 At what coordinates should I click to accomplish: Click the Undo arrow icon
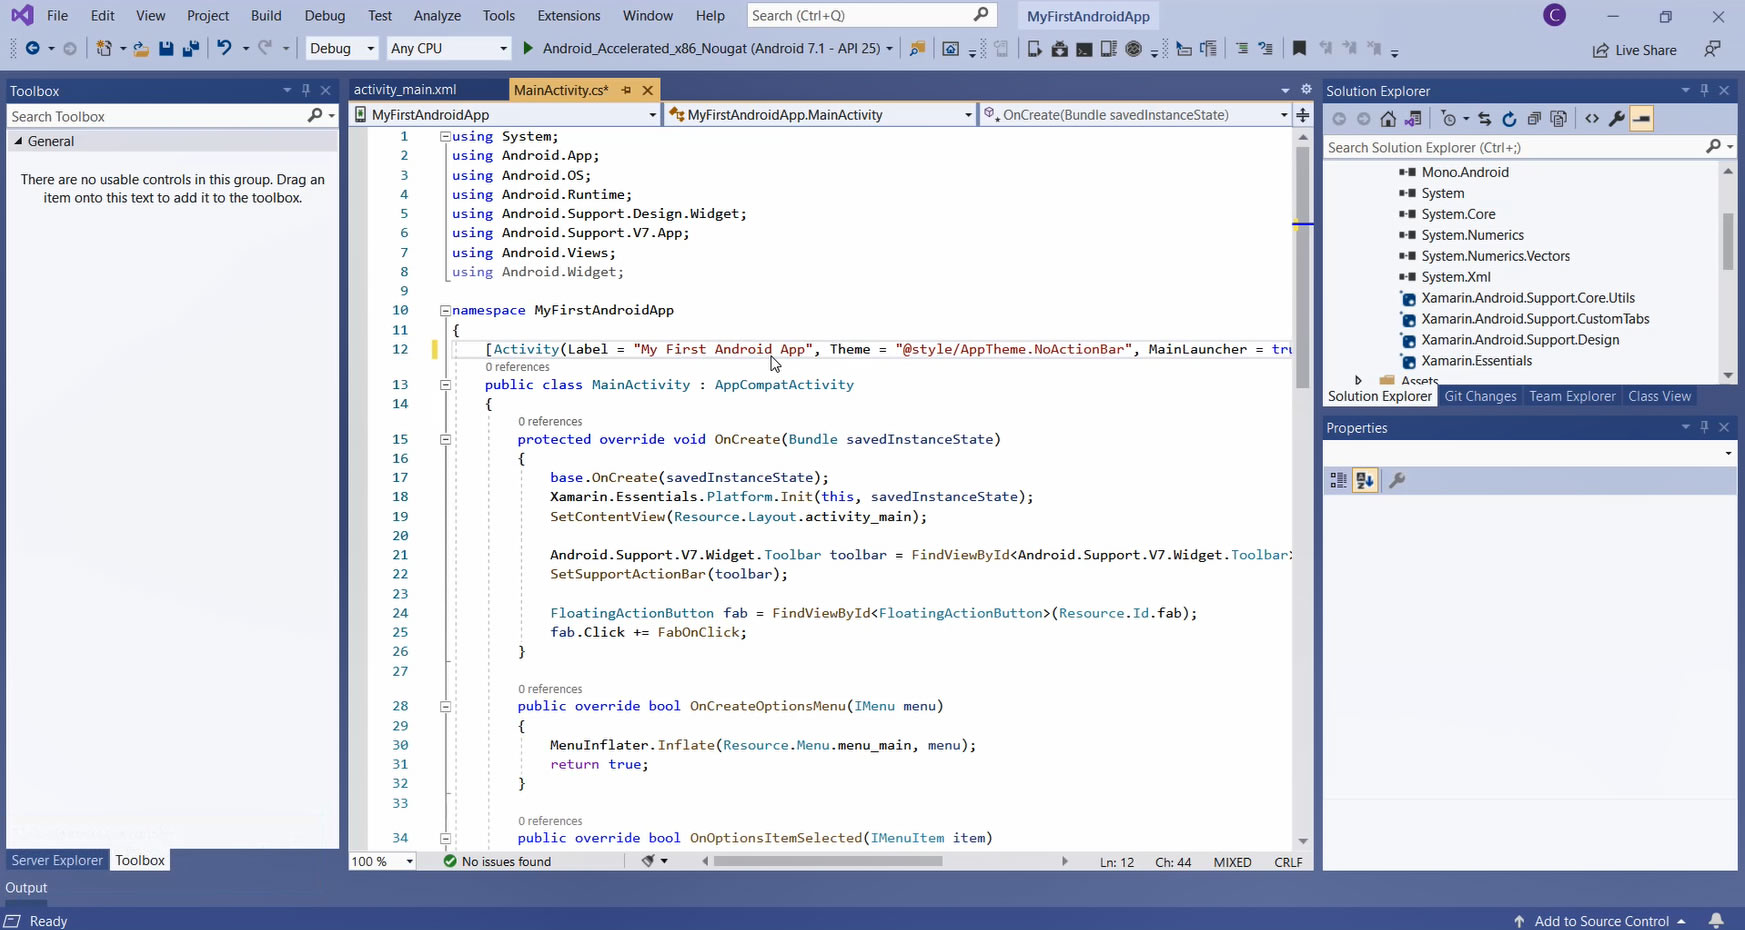(x=224, y=48)
